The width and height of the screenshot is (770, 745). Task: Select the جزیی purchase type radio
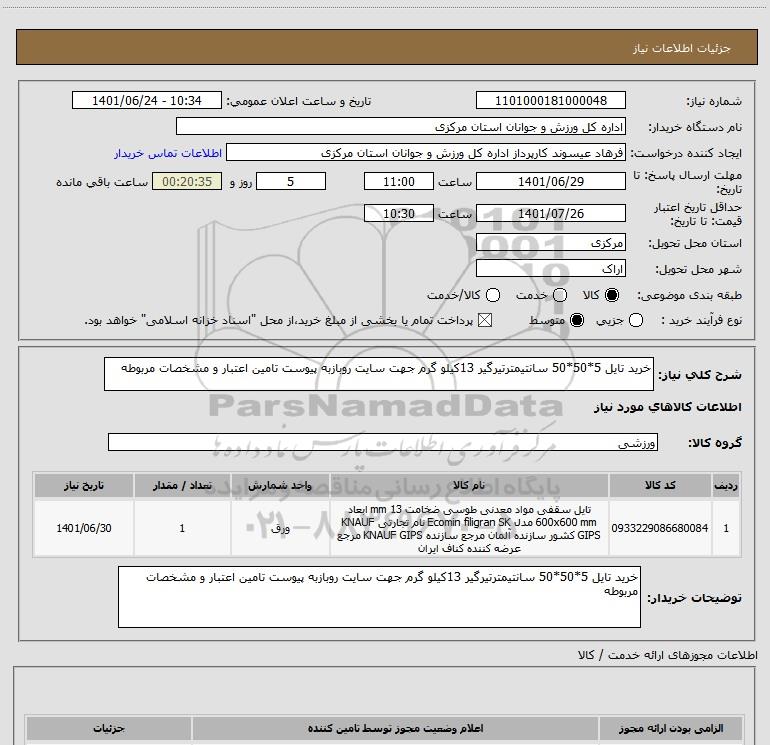[635, 321]
